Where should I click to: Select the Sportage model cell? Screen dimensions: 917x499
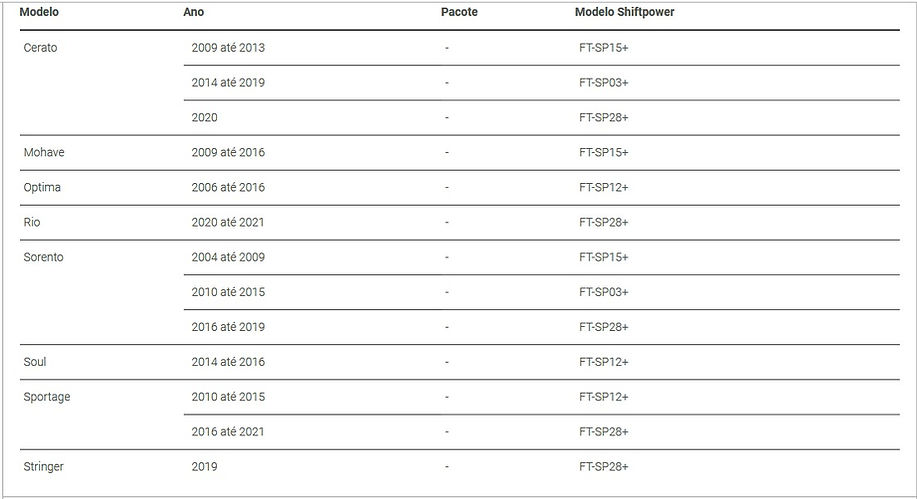tap(47, 397)
